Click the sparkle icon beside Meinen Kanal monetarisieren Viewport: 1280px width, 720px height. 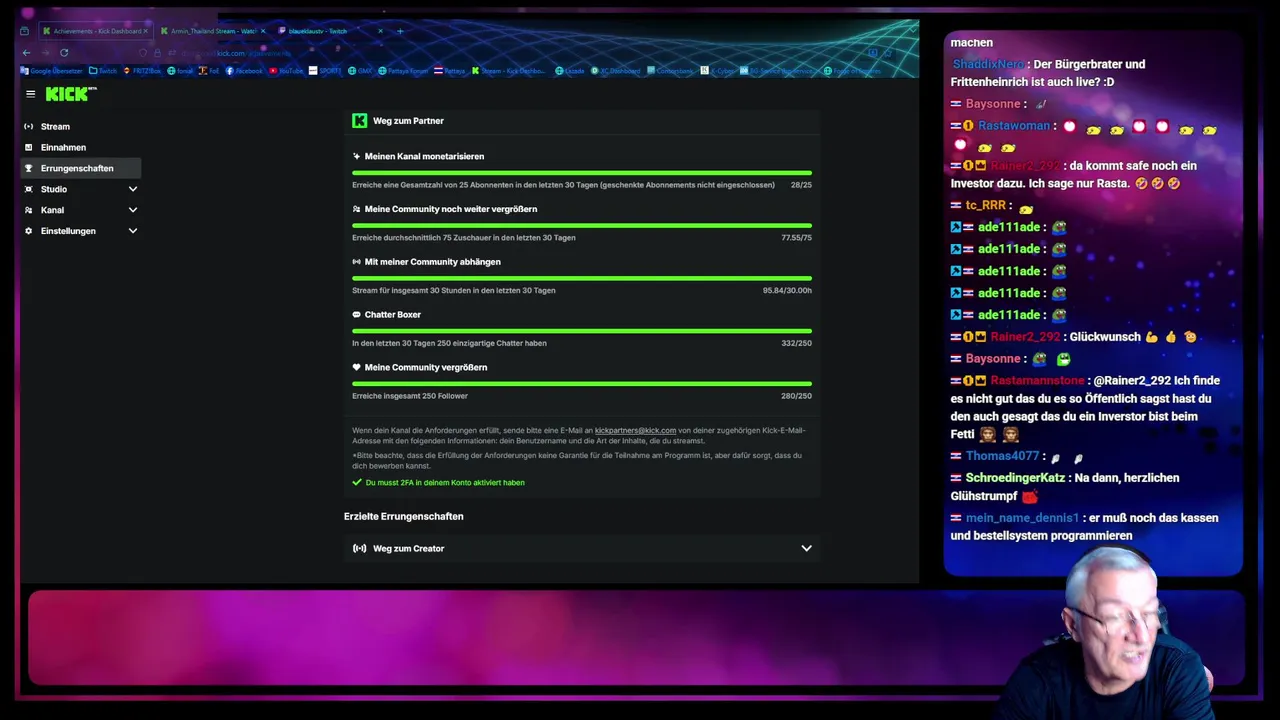point(356,156)
